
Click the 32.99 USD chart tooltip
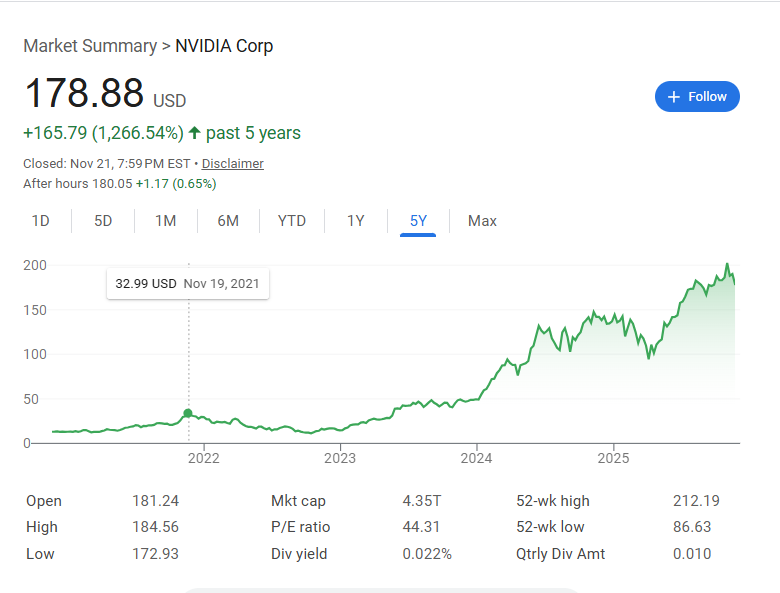pos(187,284)
